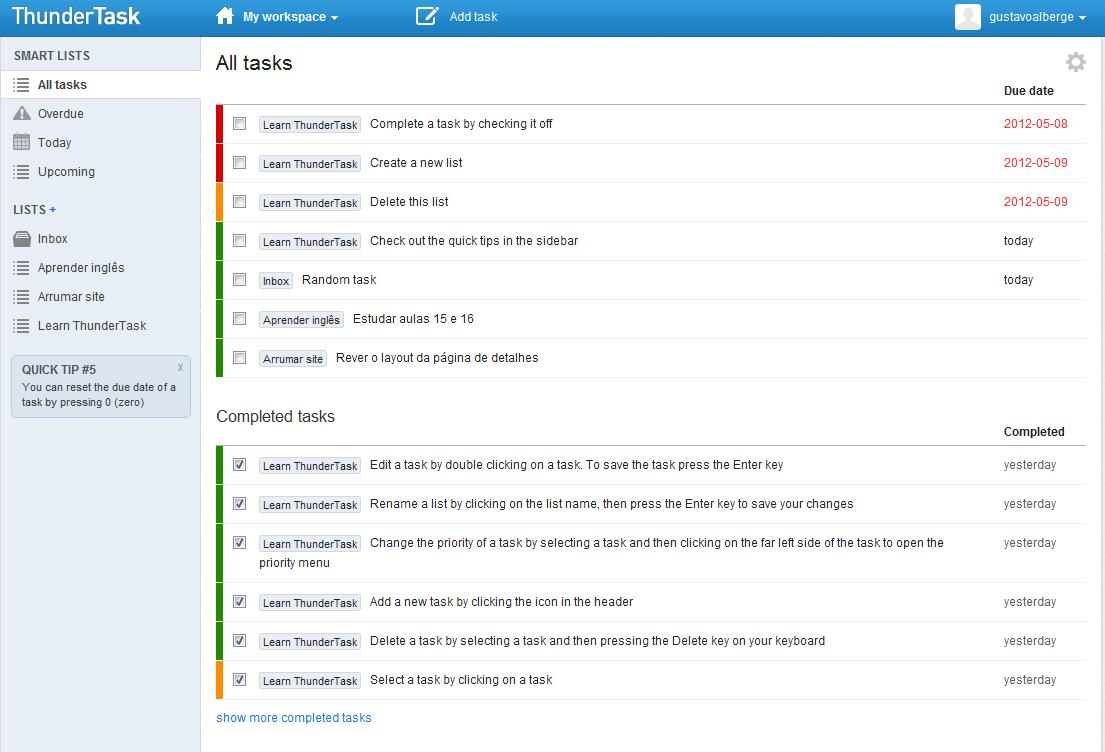Click 'show more completed tasks' link

point(294,718)
